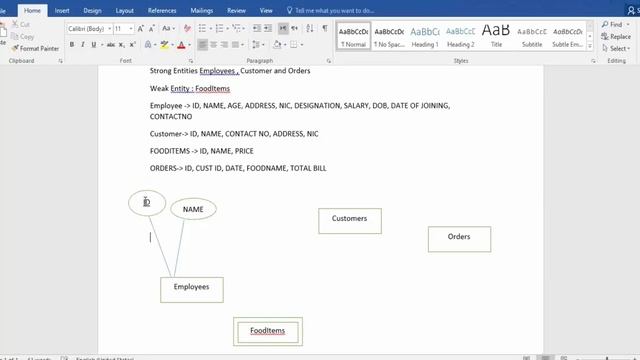640x360 pixels.
Task: Click the Tell me search box
Action: point(331,11)
